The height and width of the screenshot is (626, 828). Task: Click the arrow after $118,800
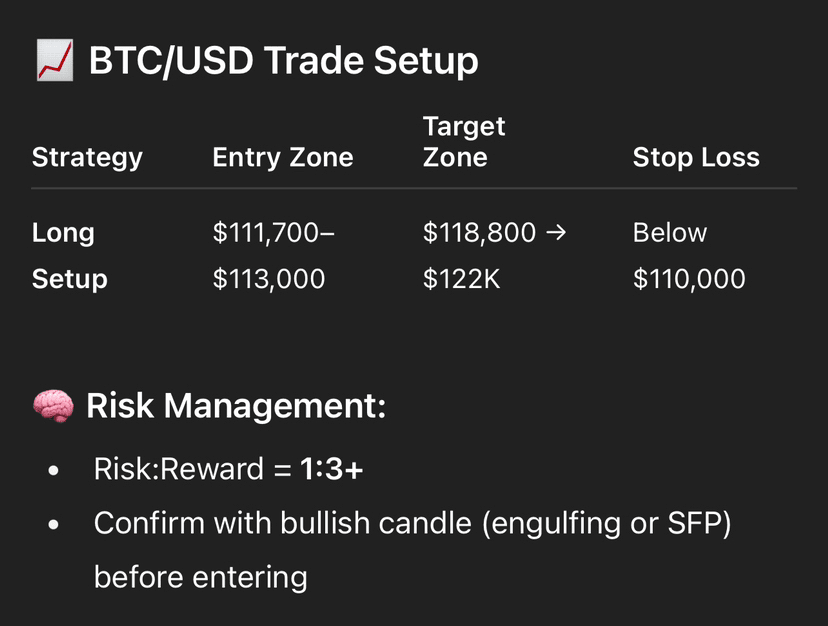point(556,232)
